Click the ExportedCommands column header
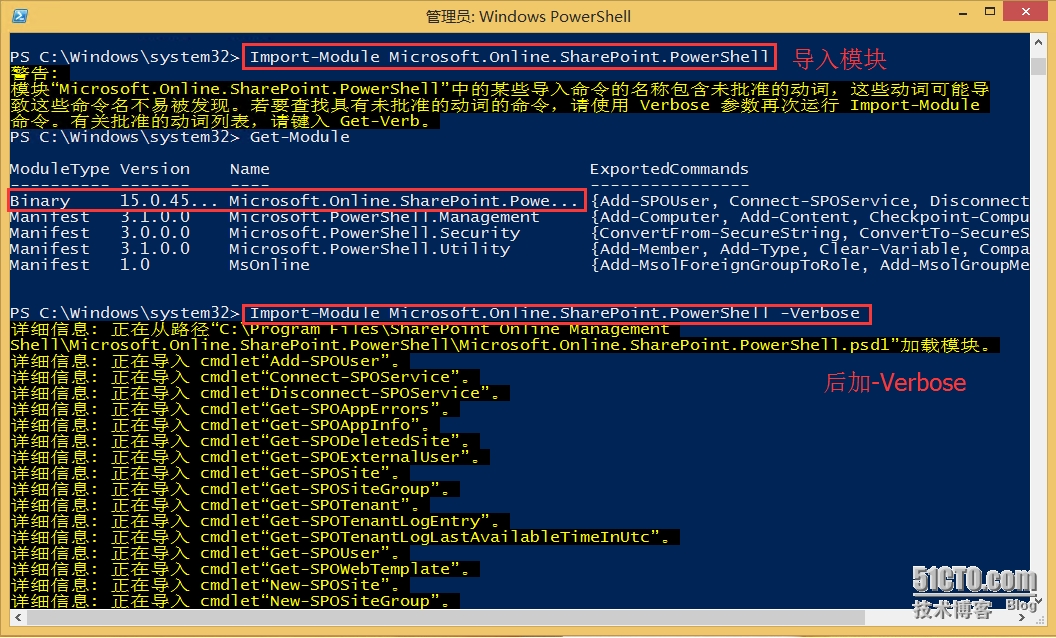Screen dimensions: 1056x638 [668, 169]
